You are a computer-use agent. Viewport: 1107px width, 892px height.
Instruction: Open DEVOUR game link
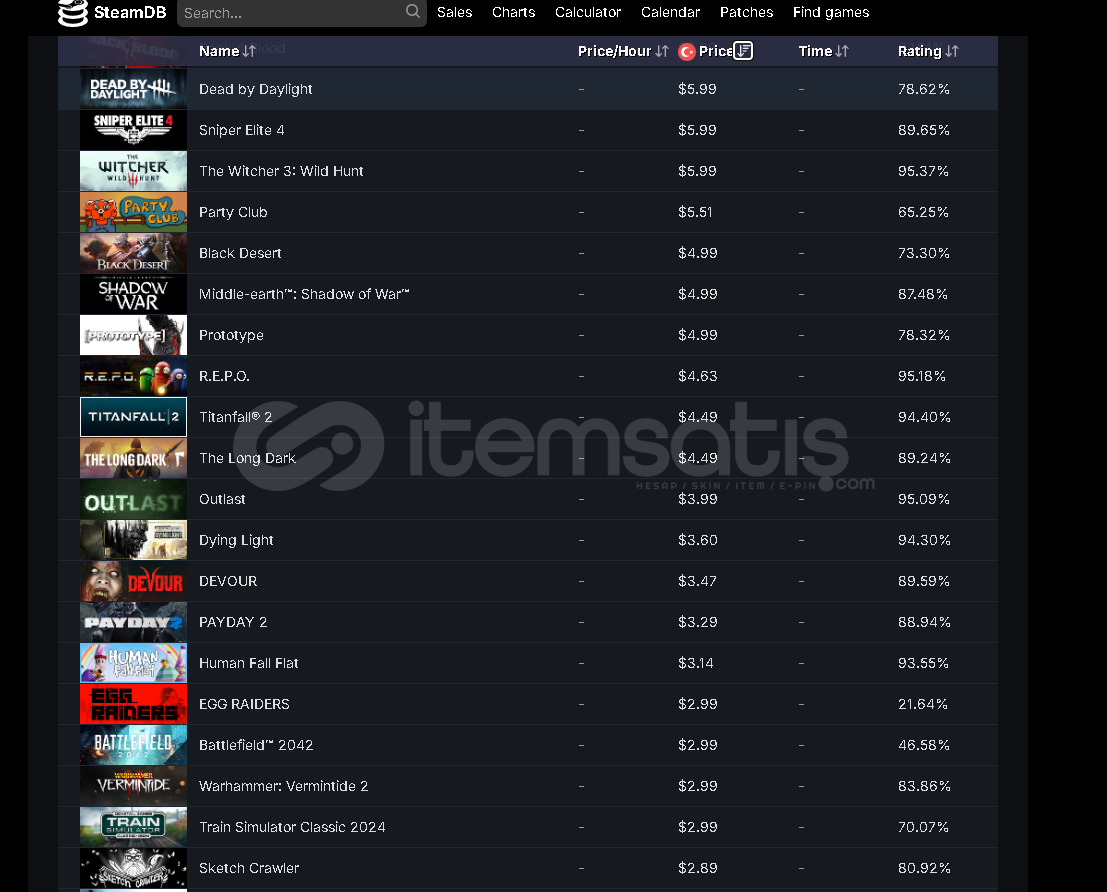coord(228,581)
